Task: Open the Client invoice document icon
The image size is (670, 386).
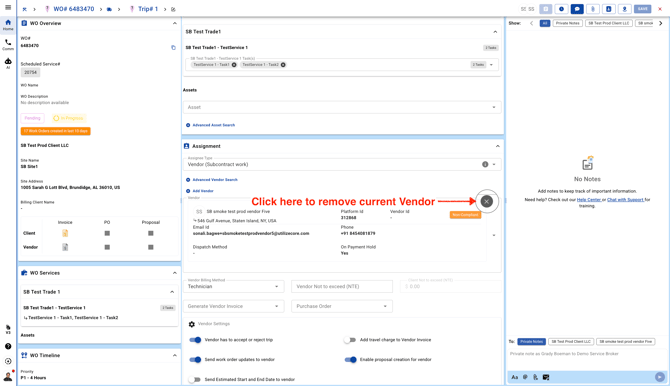Action: click(65, 233)
